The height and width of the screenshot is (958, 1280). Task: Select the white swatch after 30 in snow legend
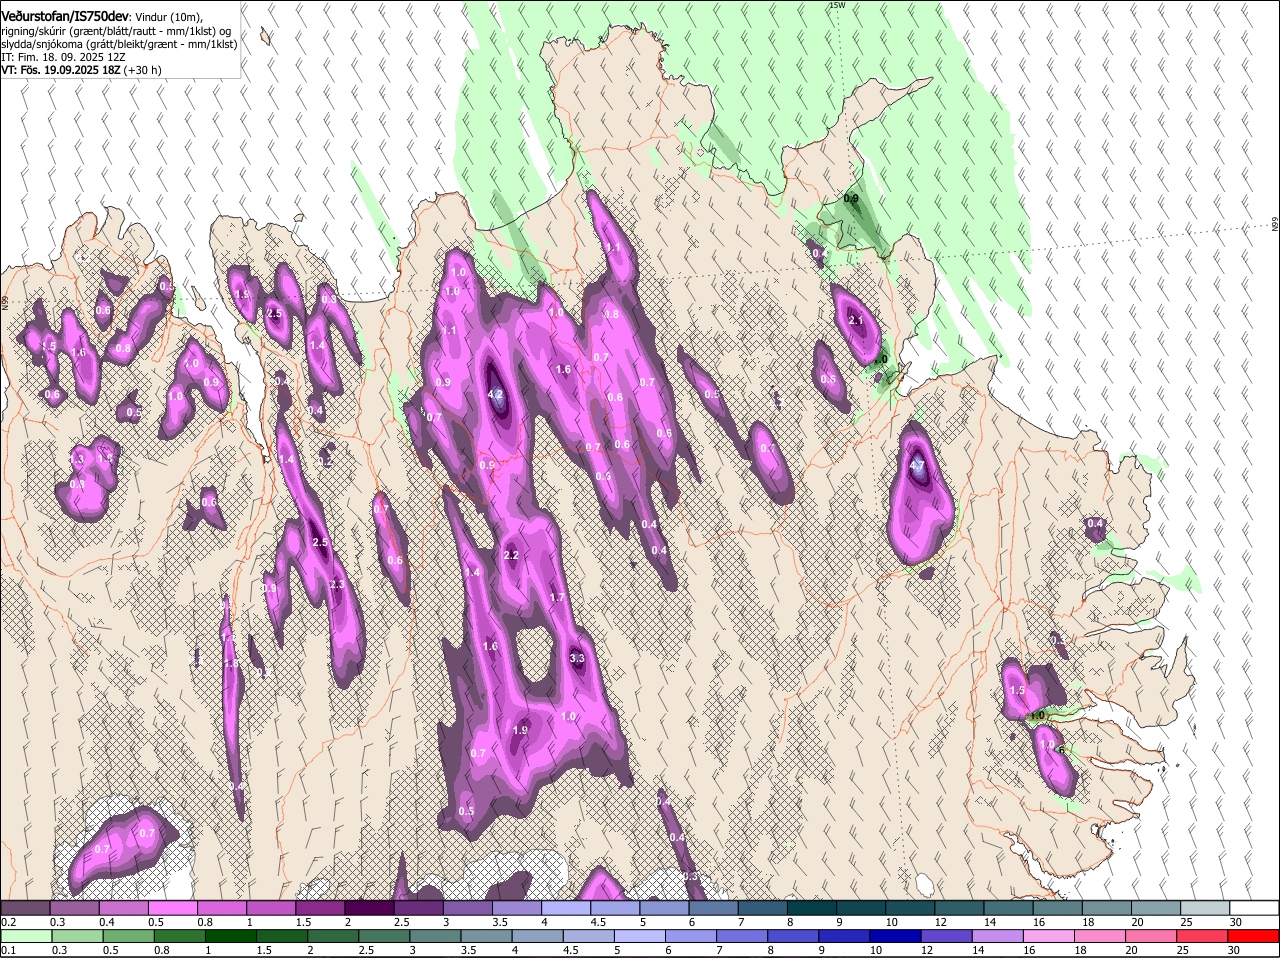[1254, 908]
